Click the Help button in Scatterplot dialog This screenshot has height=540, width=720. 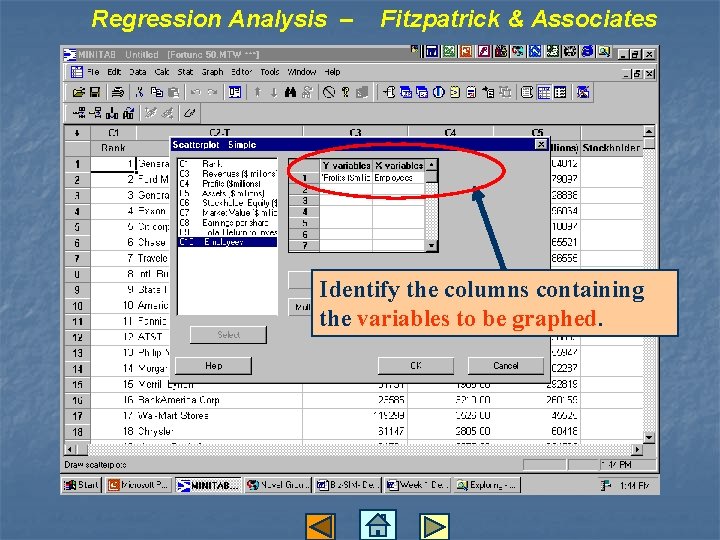pos(214,366)
